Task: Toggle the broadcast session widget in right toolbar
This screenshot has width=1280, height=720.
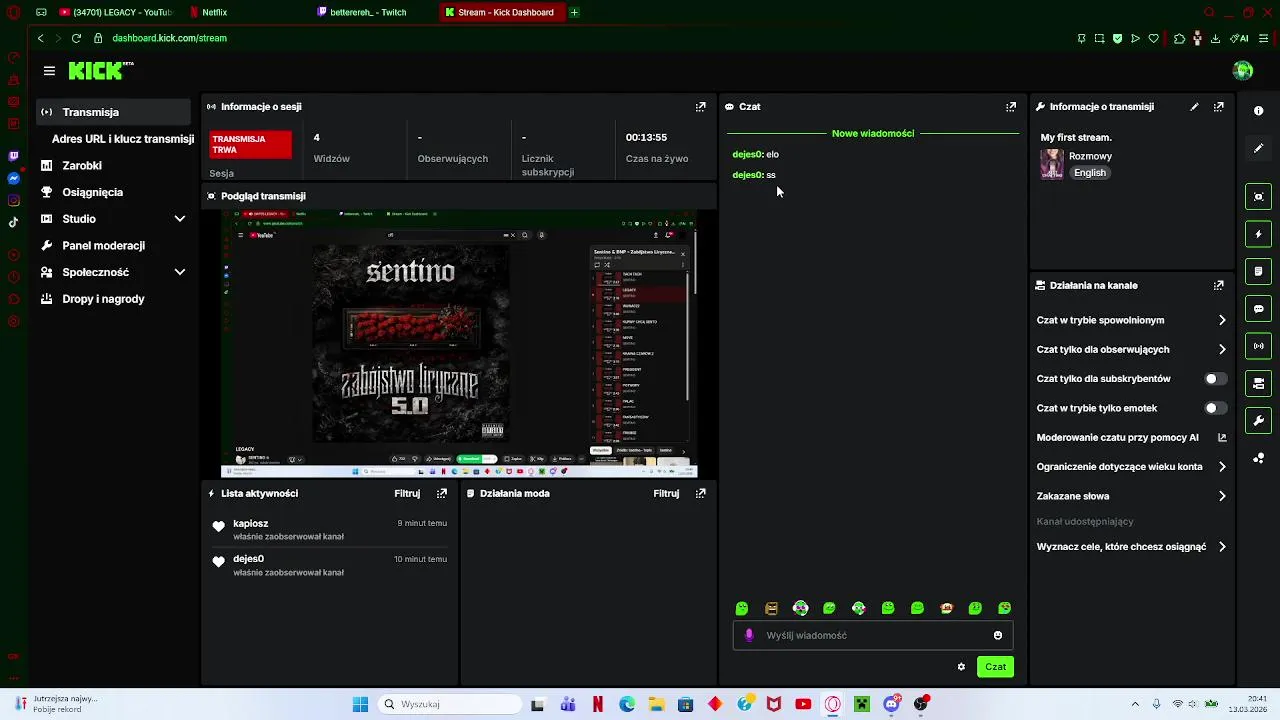Action: coord(1259,346)
